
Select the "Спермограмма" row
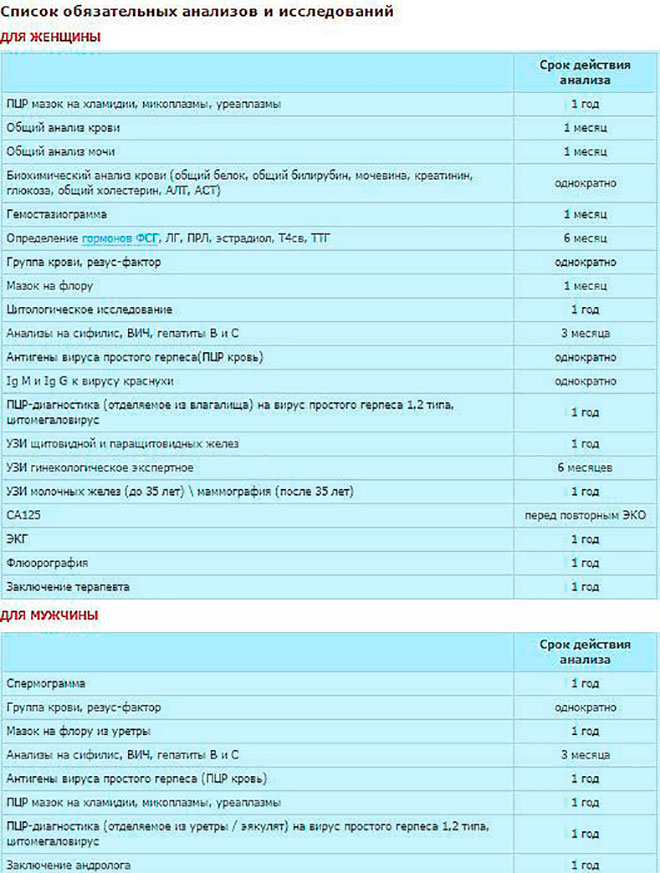pyautogui.click(x=46, y=683)
